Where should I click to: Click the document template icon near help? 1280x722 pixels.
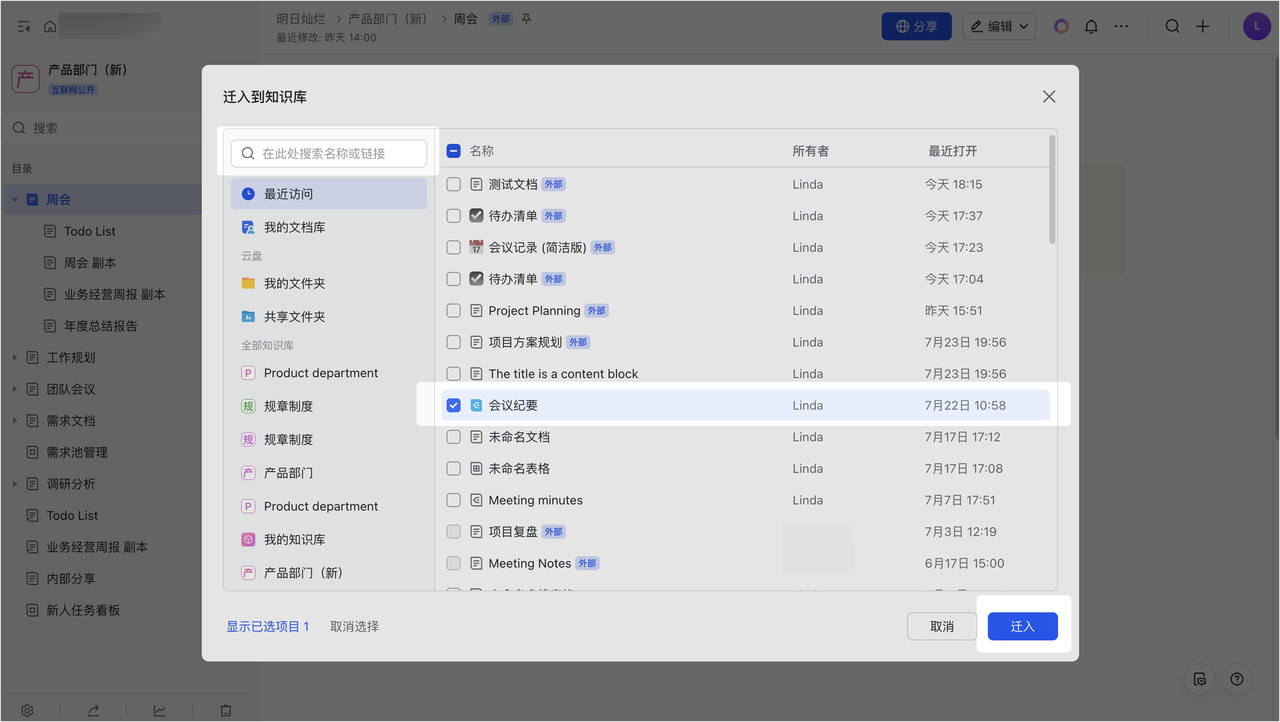1200,679
